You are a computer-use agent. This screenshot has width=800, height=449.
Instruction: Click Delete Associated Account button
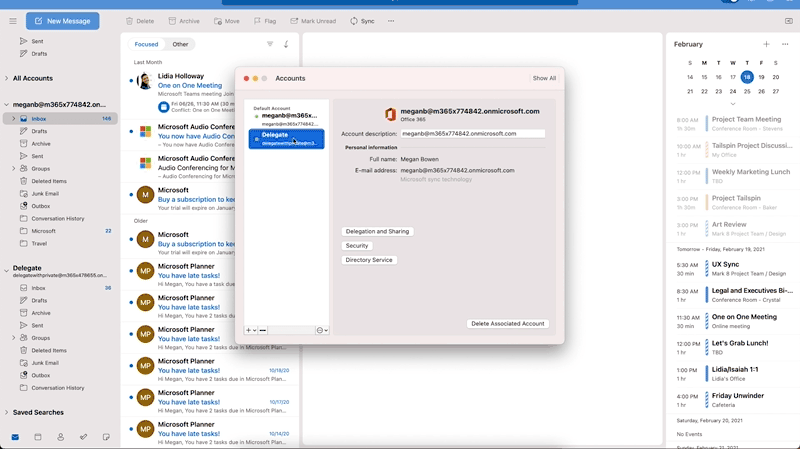coord(508,323)
